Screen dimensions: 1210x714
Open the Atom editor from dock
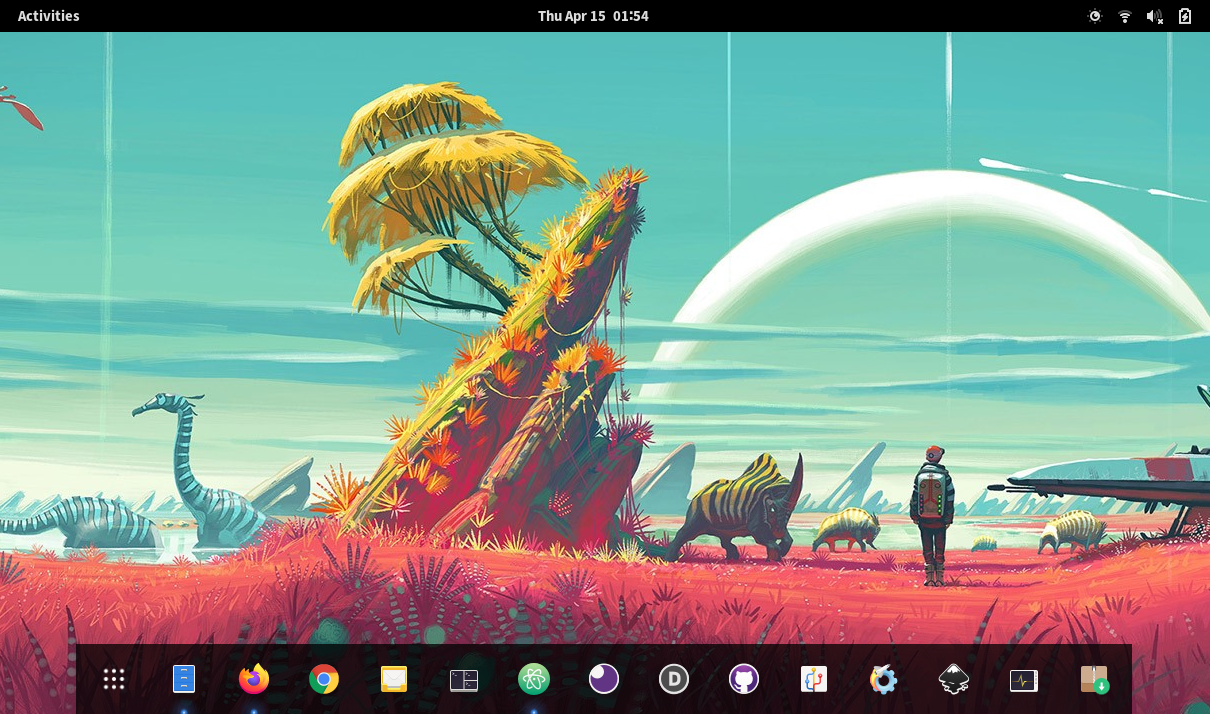pyautogui.click(x=534, y=680)
